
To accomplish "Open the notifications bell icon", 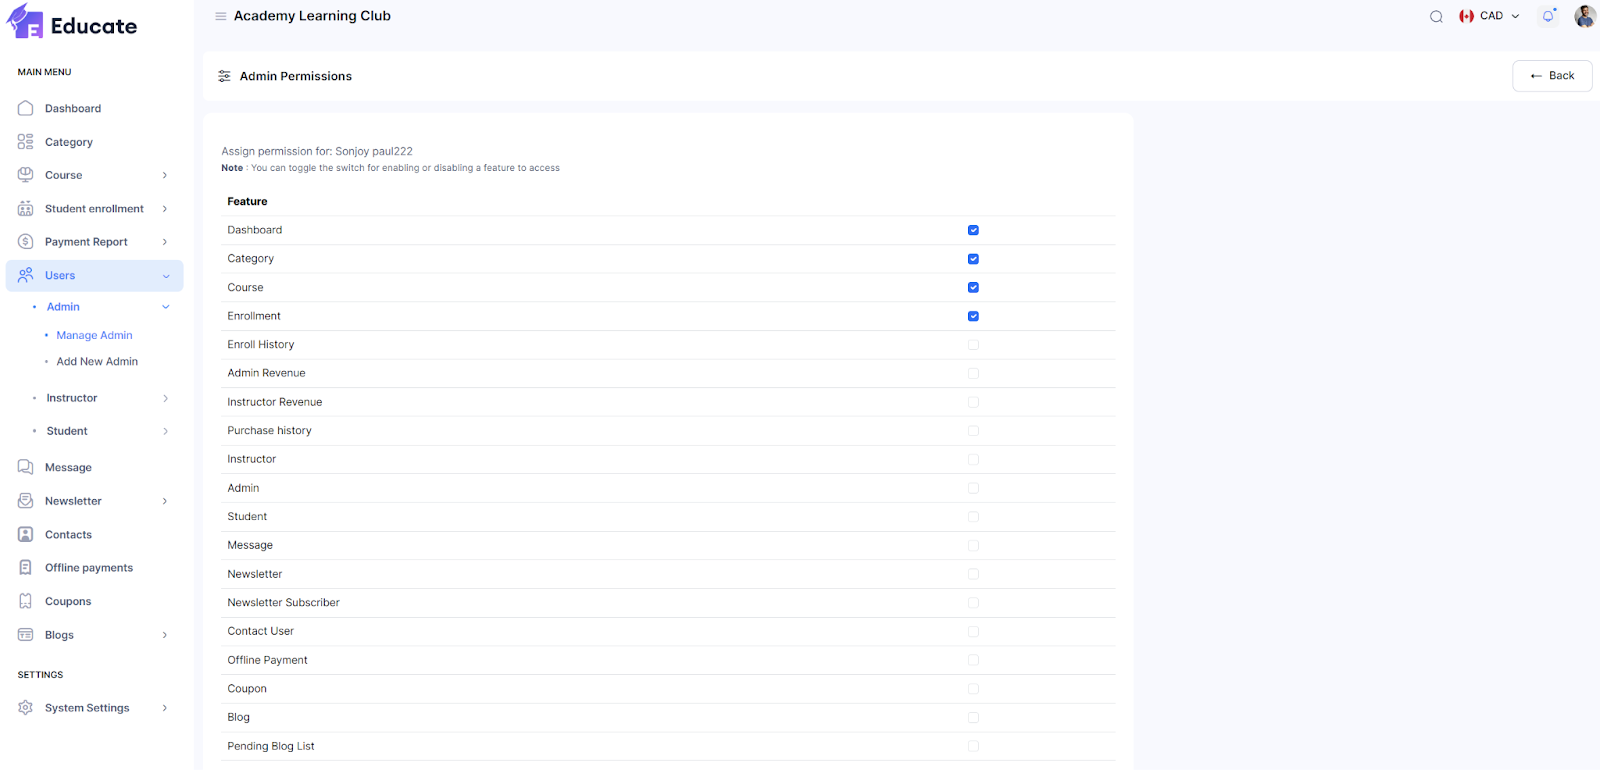I will pos(1548,16).
